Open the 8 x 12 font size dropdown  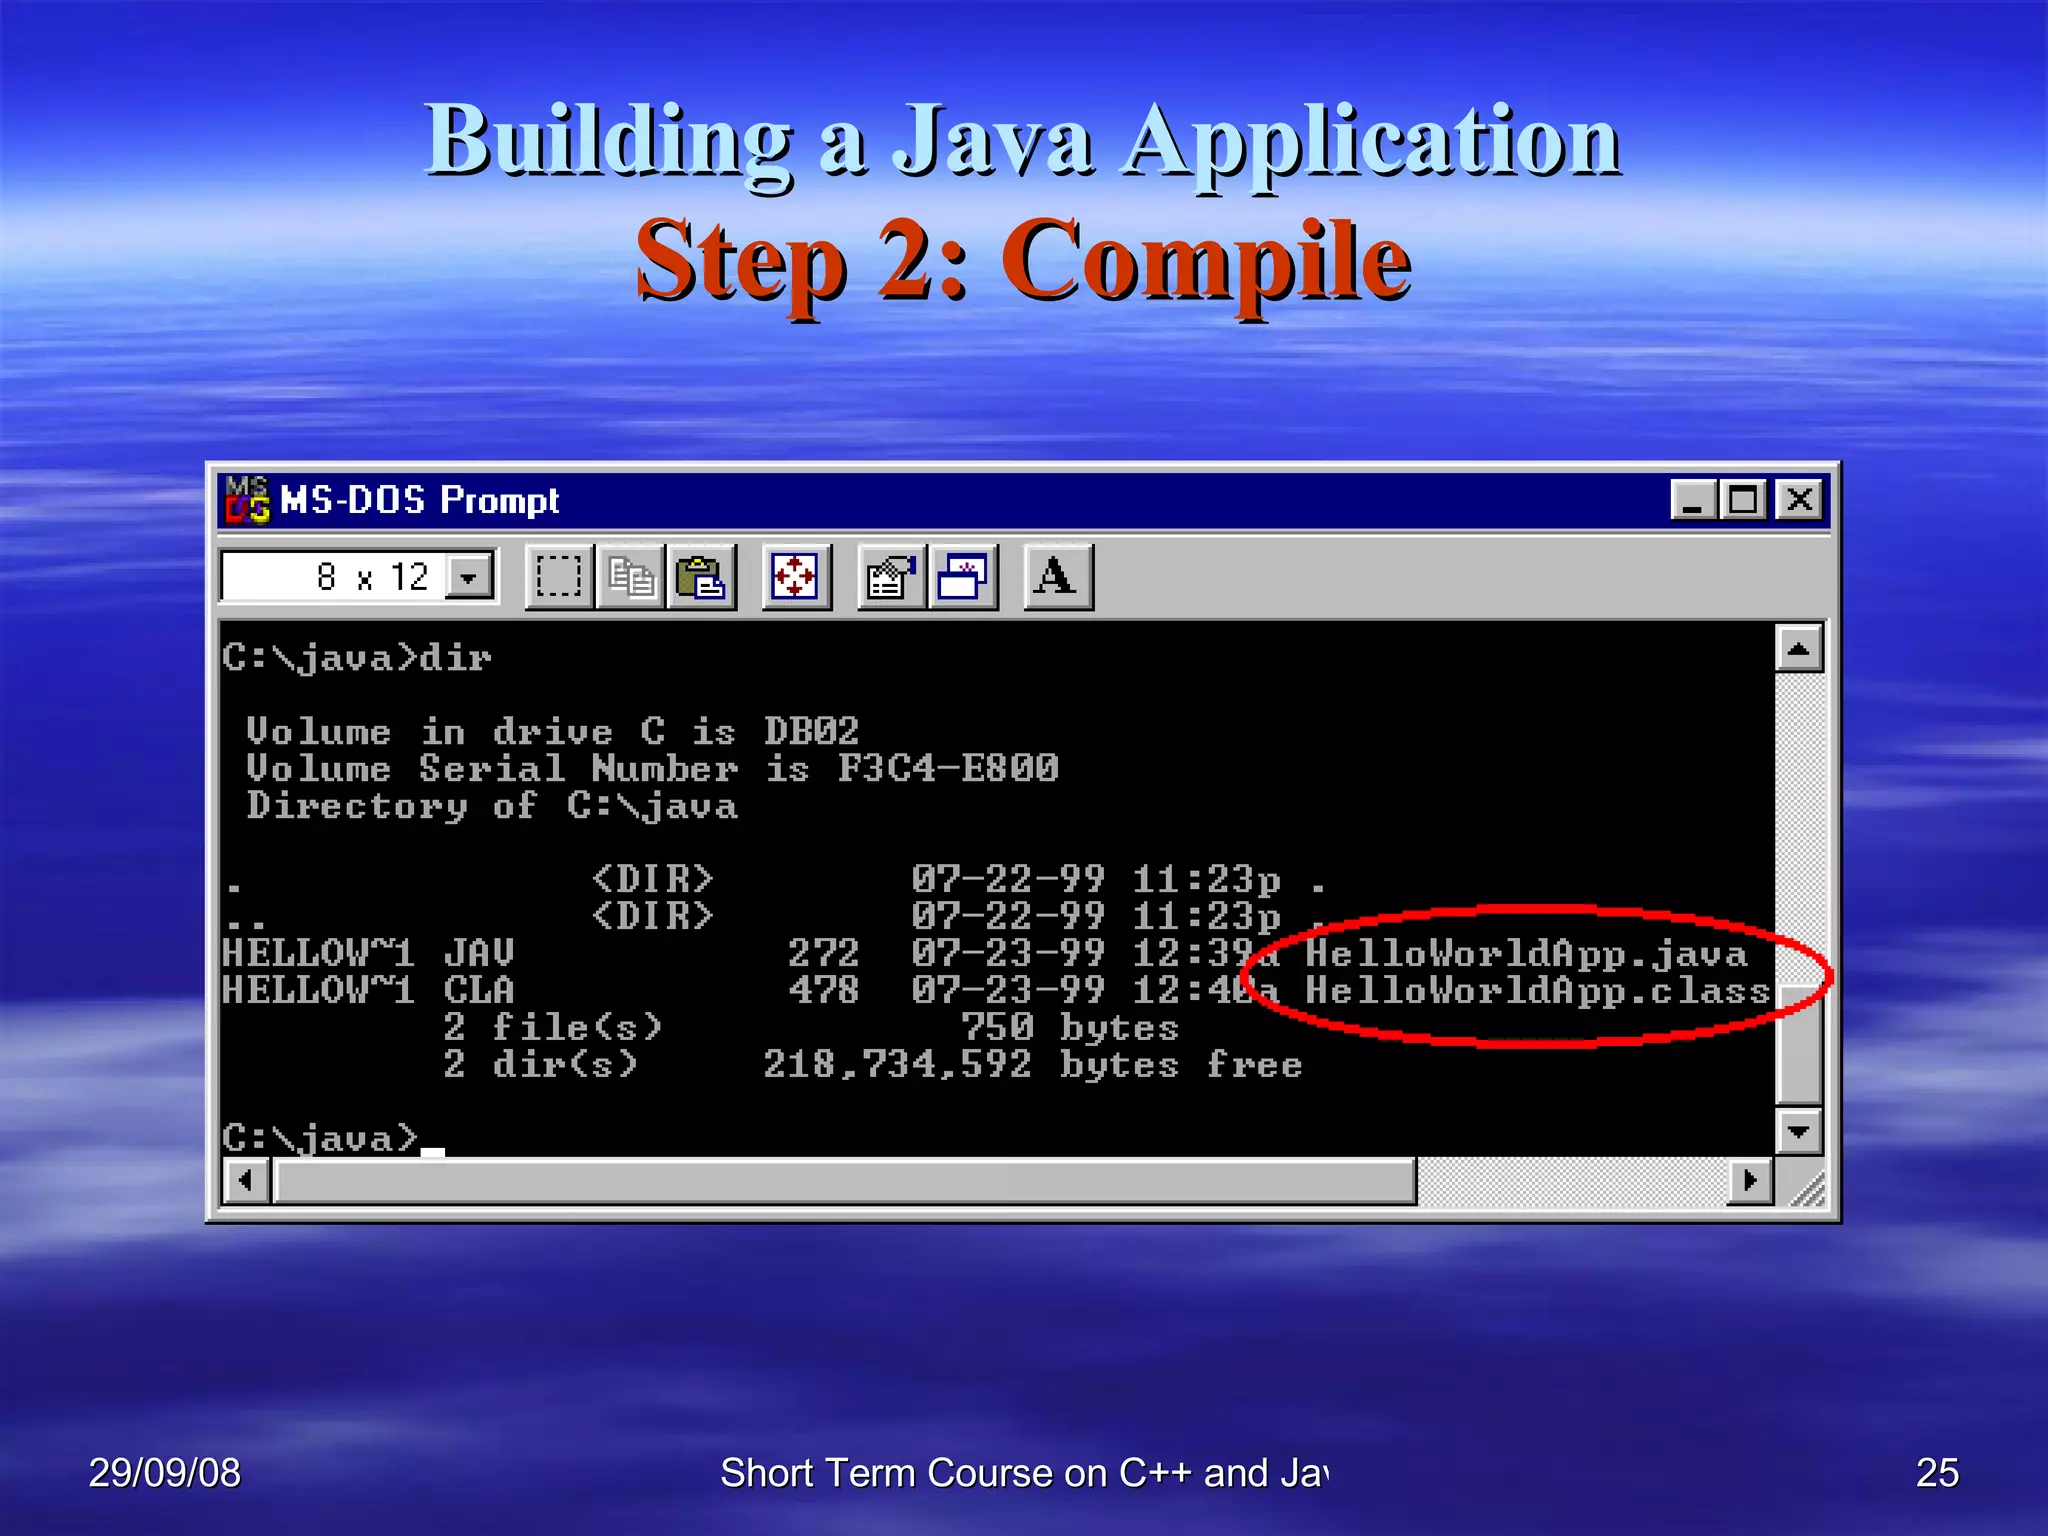click(x=468, y=577)
